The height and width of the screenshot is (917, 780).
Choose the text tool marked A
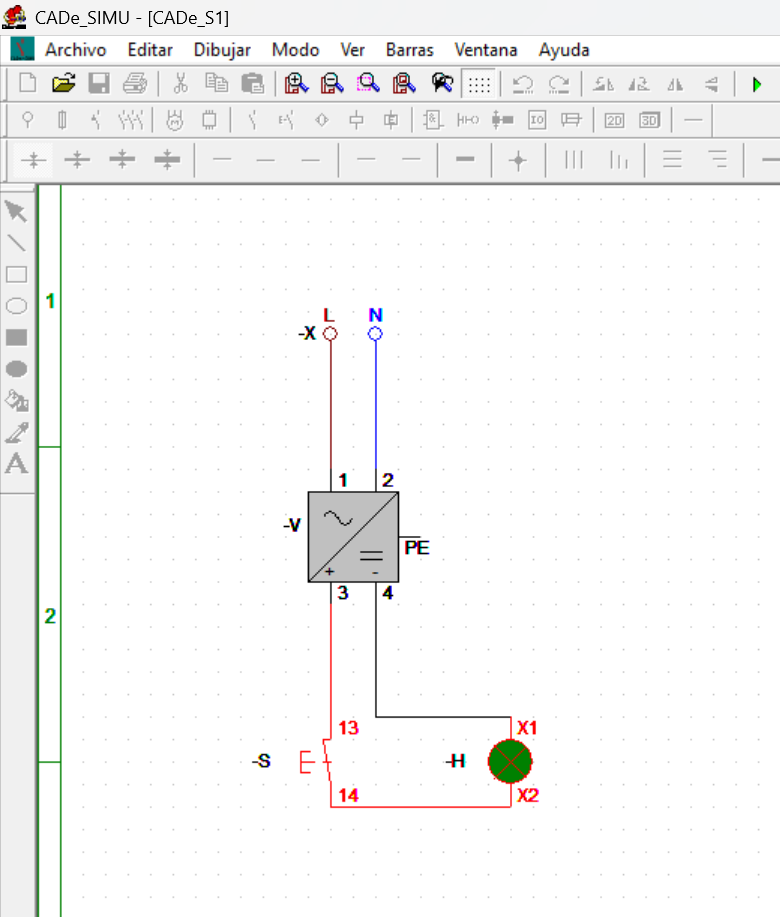(16, 464)
